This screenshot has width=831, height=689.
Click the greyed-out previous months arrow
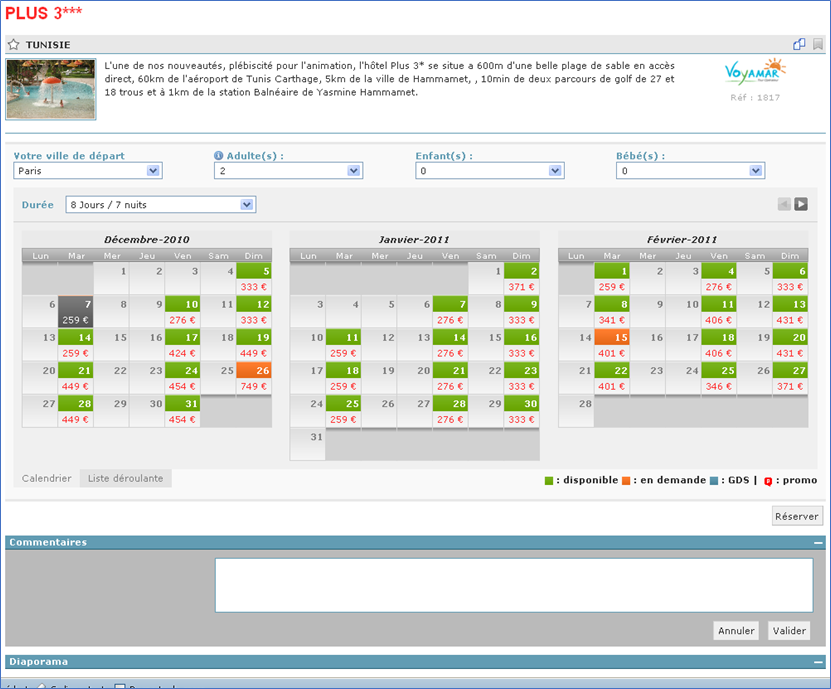point(784,204)
